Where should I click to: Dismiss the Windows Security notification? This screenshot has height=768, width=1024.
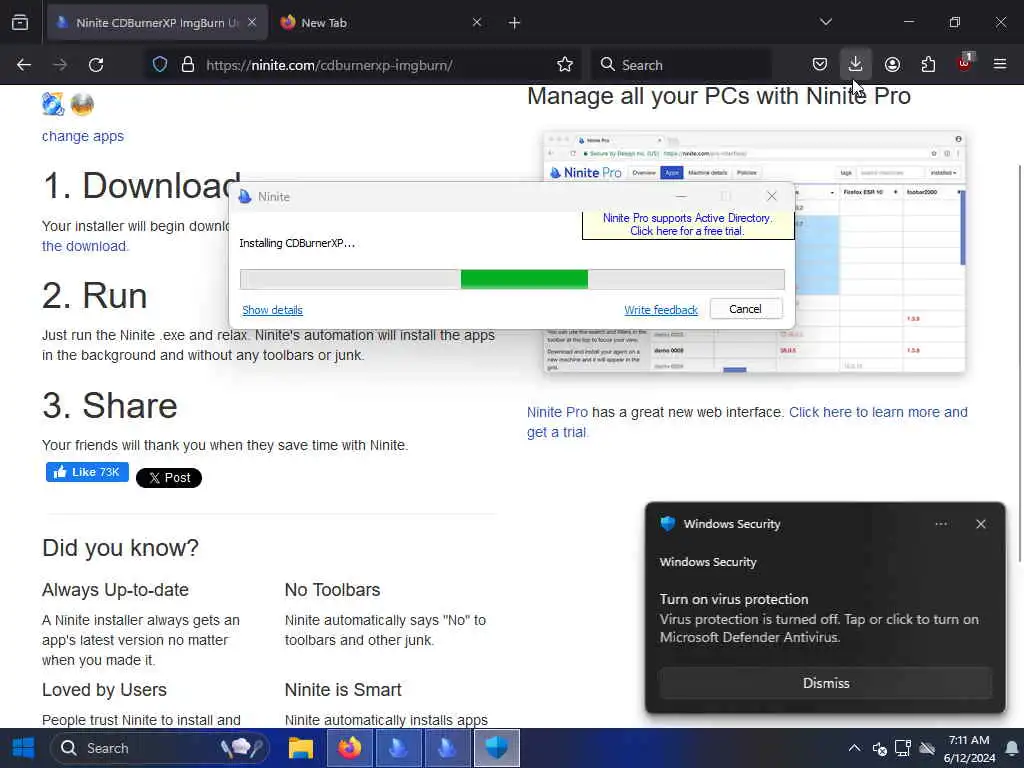[x=825, y=683]
